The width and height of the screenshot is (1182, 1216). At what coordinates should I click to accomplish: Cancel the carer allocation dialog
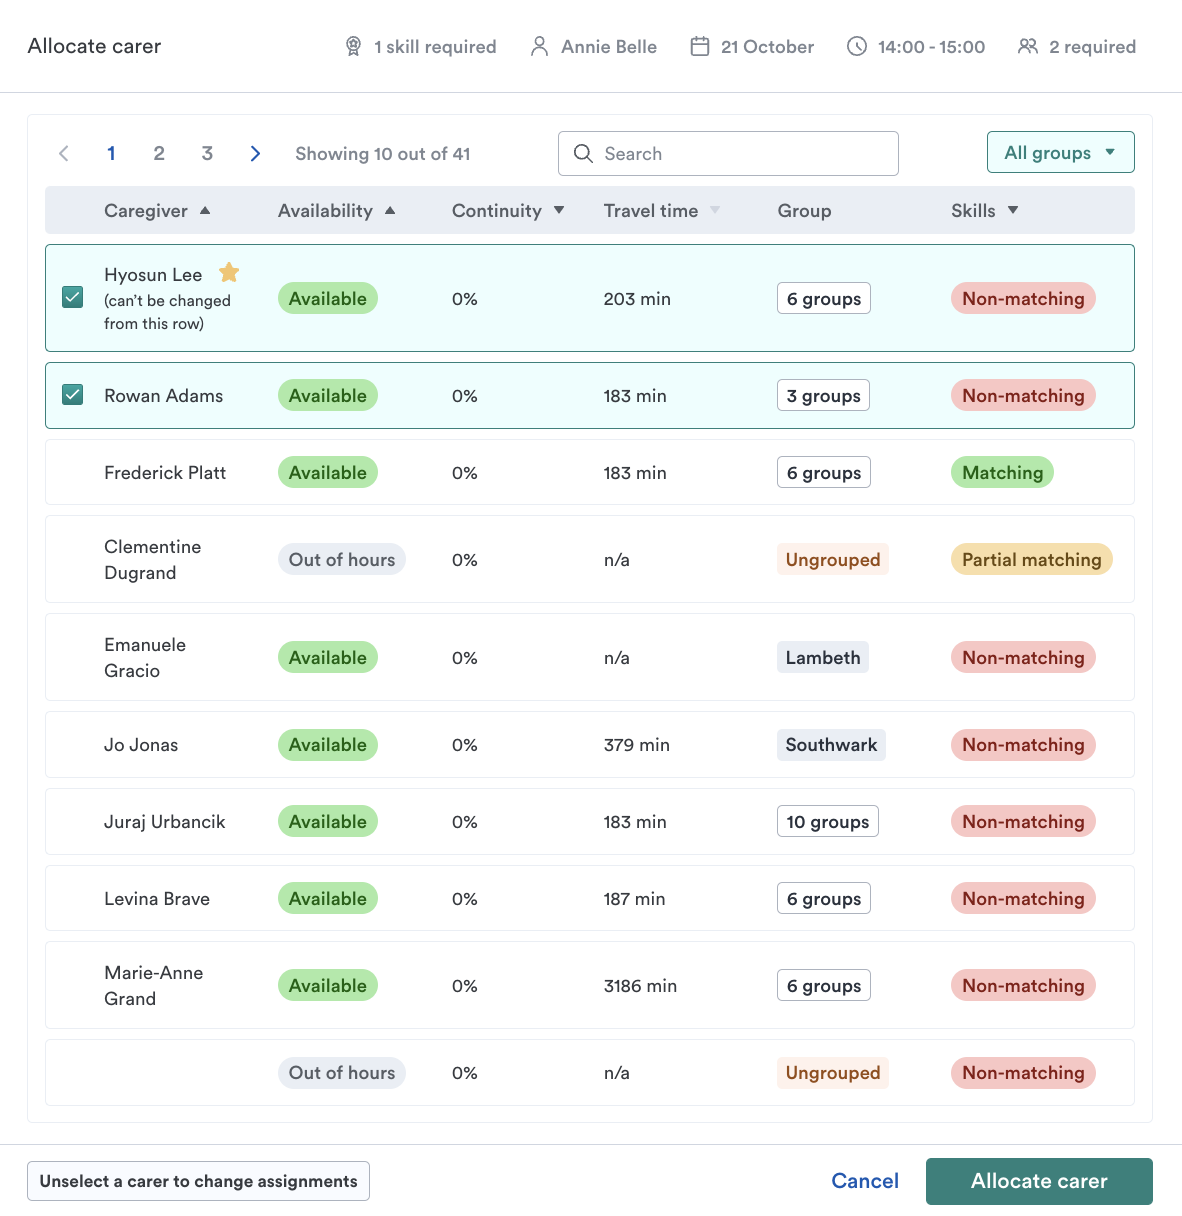(865, 1181)
